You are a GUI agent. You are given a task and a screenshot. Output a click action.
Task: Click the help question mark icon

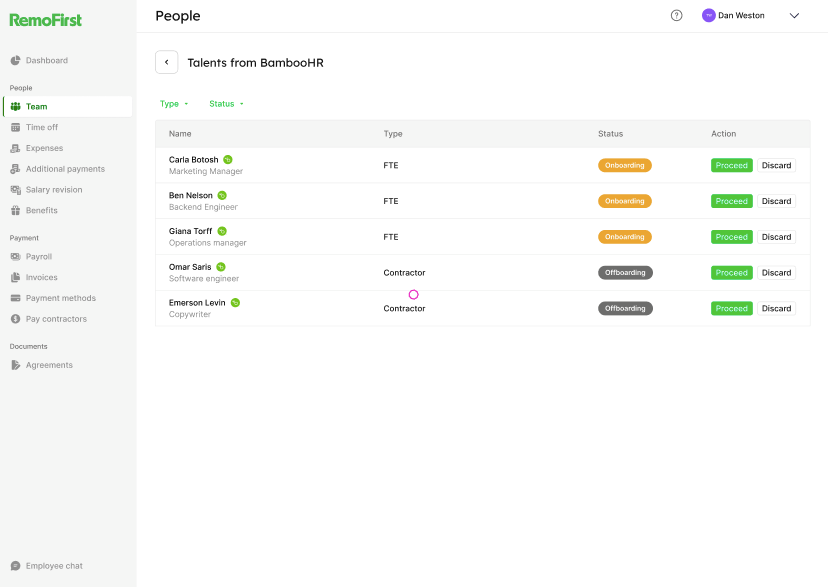(x=676, y=16)
